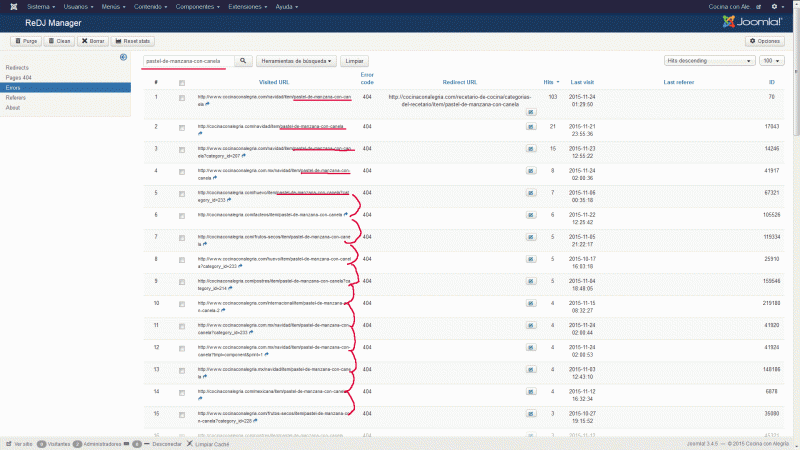Click Desconectar in the status bar
The width and height of the screenshot is (800, 450).
(x=163, y=444)
